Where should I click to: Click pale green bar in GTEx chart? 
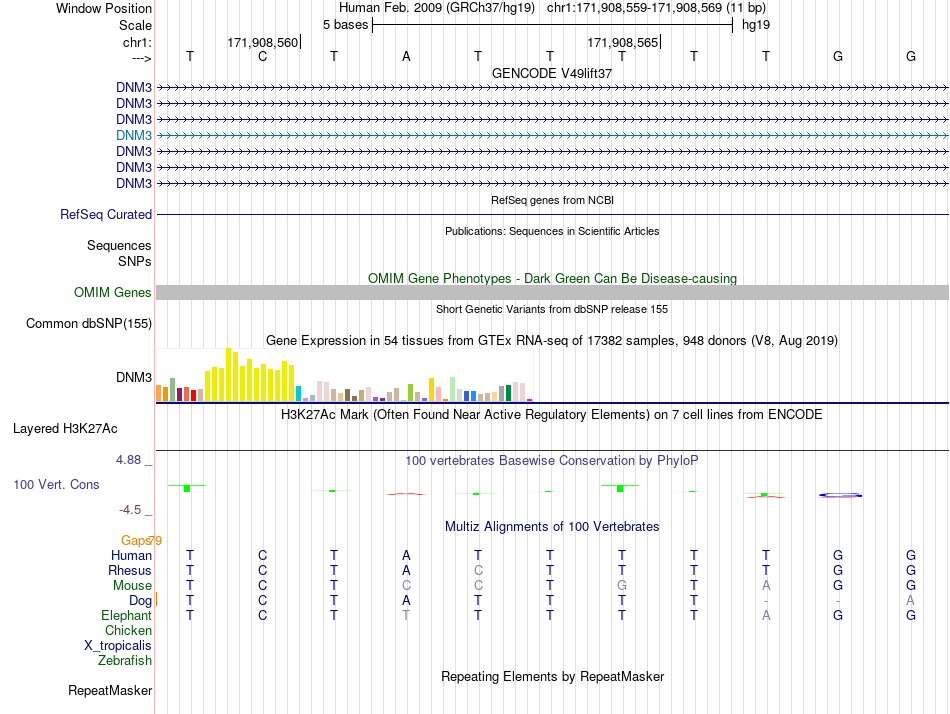(x=453, y=389)
